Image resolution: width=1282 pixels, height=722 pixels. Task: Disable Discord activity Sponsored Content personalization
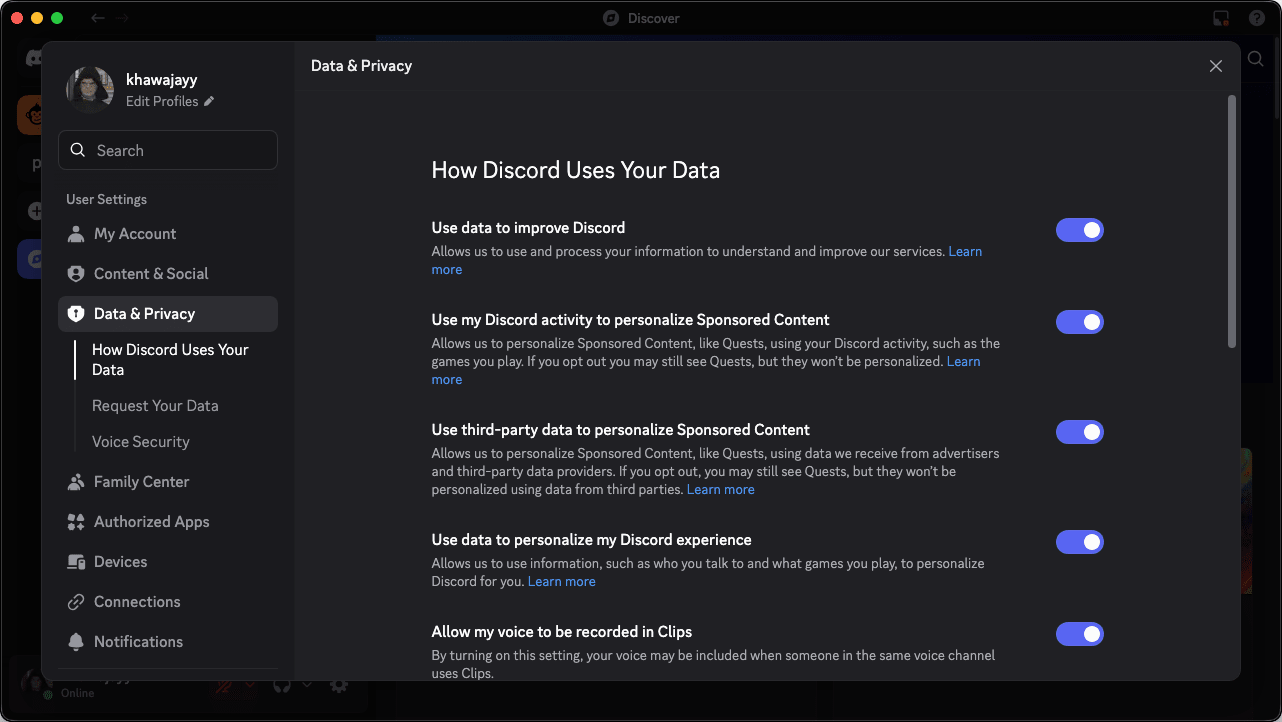point(1080,322)
